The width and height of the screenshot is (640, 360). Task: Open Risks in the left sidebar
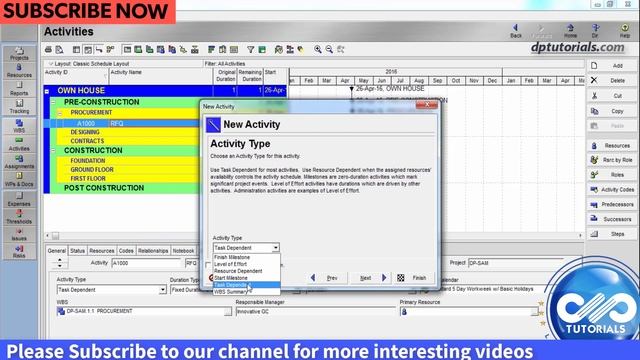coord(19,251)
